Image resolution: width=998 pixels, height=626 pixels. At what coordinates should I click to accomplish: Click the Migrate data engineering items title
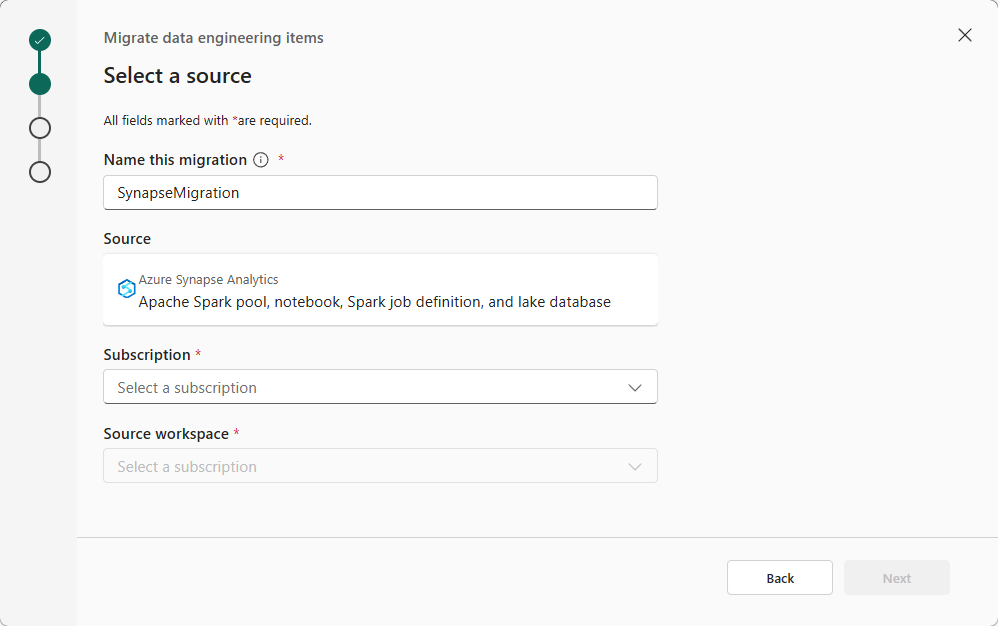[213, 38]
